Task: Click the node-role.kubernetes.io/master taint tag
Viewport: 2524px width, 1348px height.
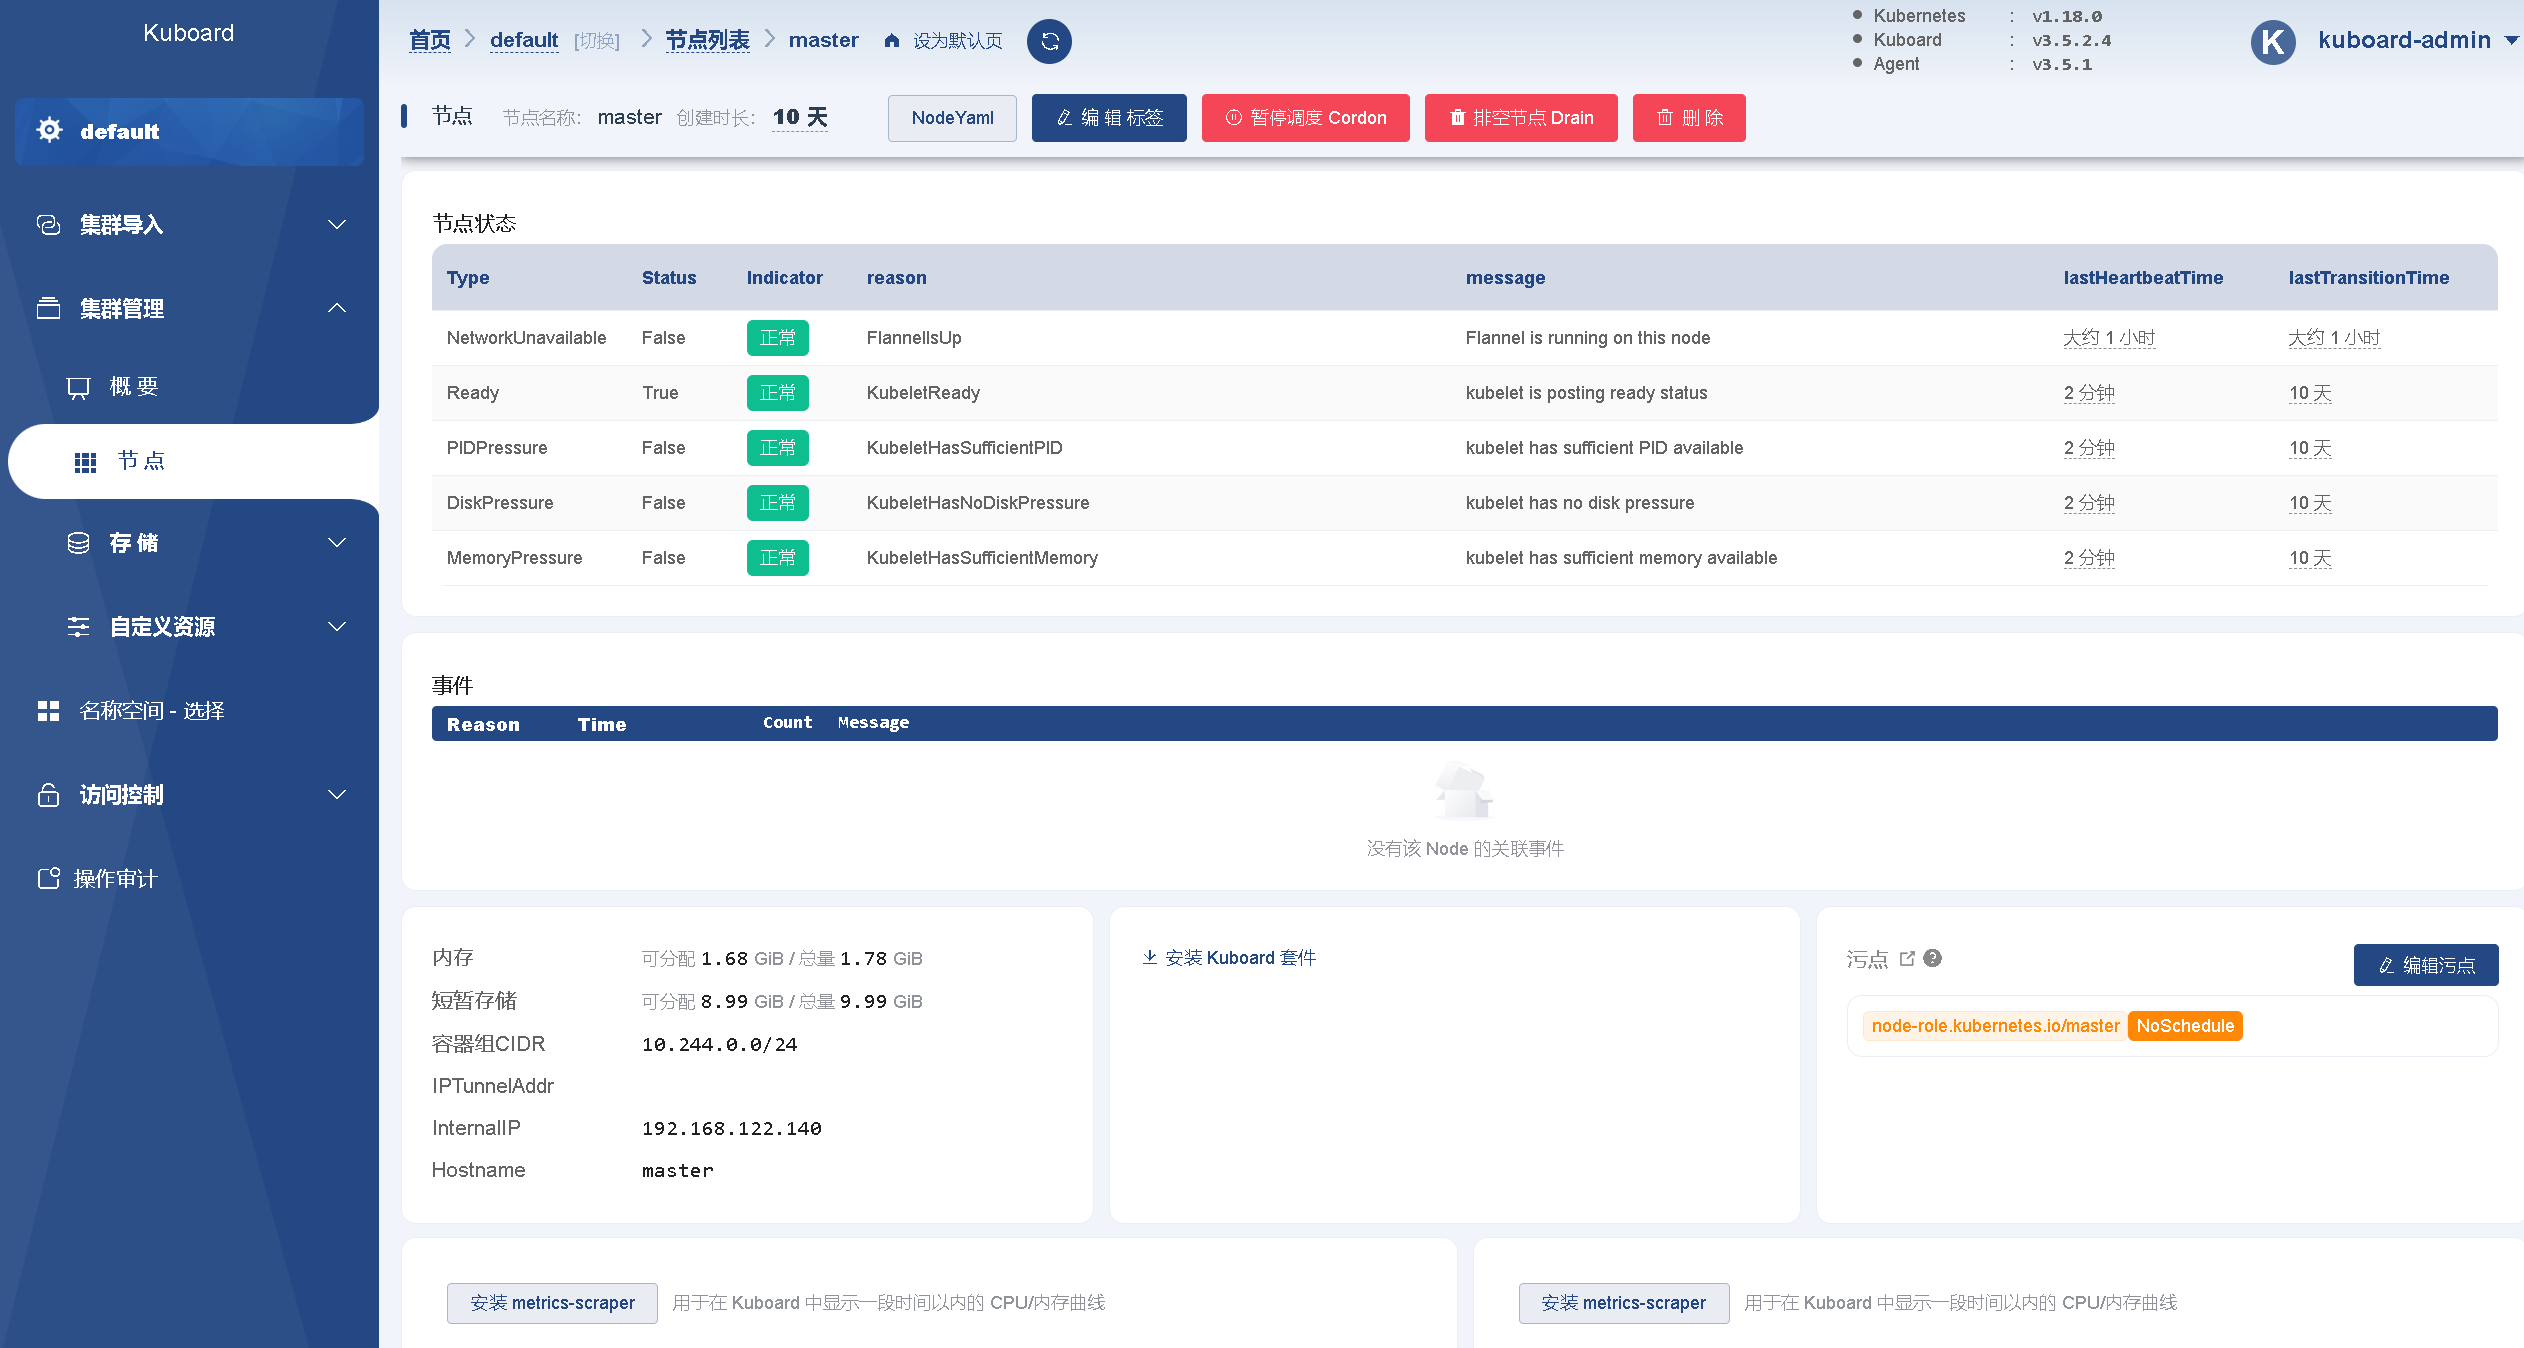Action: 1995,1026
